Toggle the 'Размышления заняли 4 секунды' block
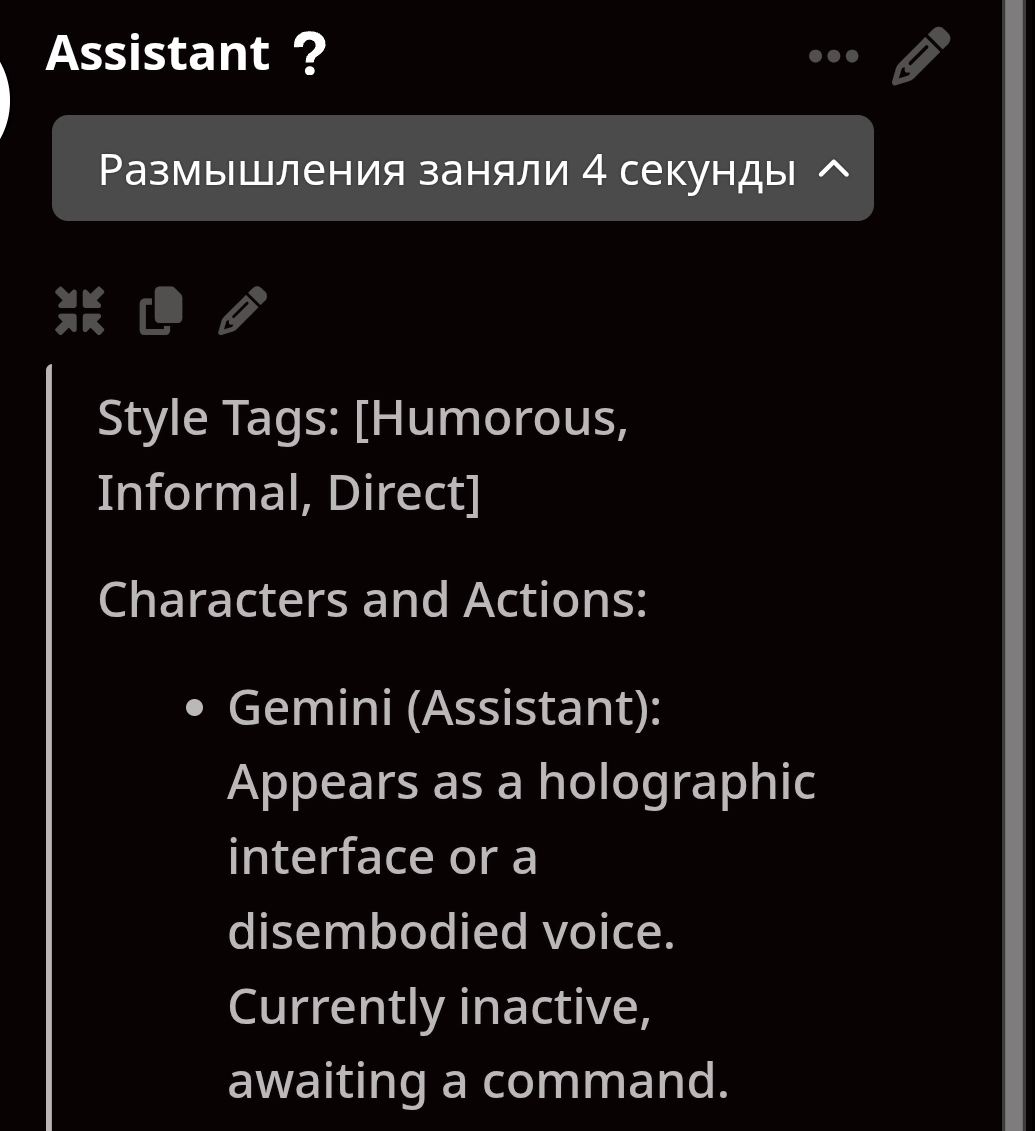The image size is (1035, 1131). click(x=446, y=170)
